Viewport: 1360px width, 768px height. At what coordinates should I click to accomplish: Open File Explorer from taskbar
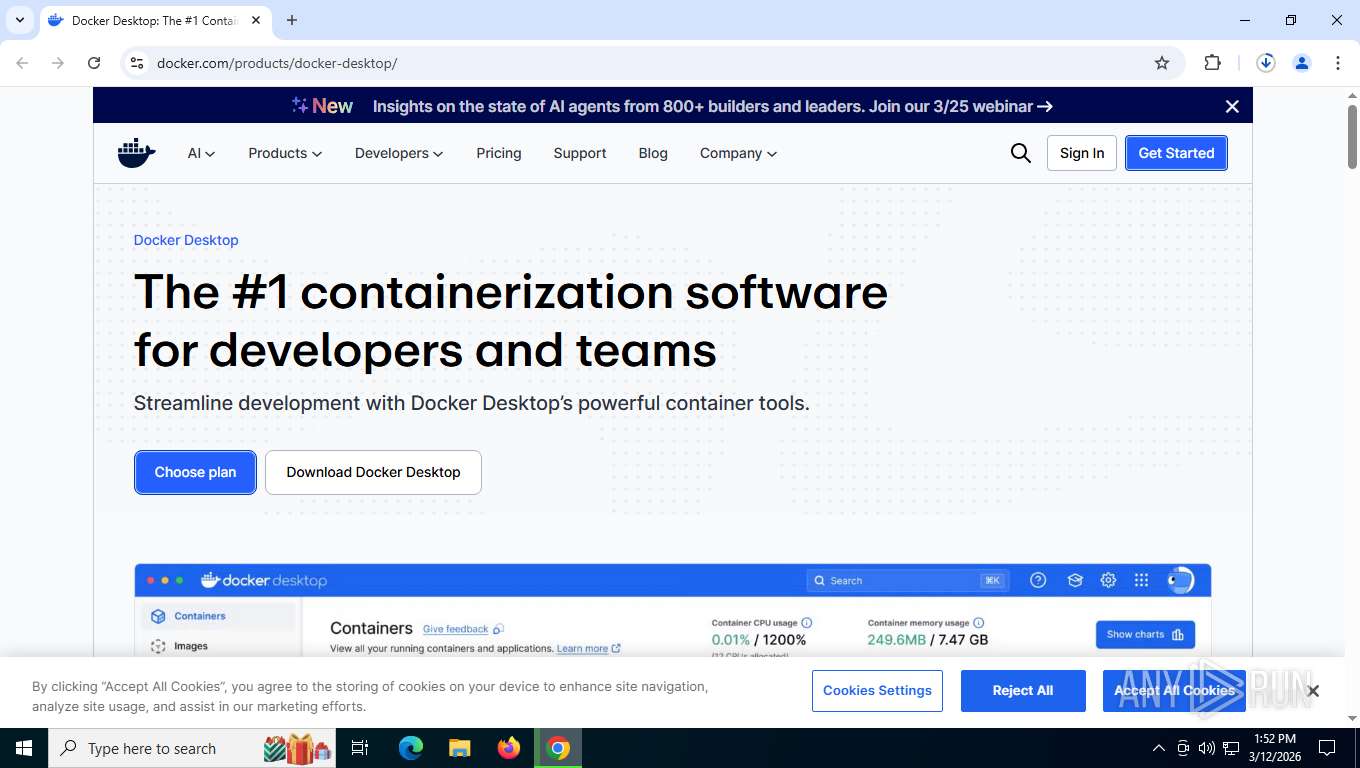pyautogui.click(x=459, y=748)
